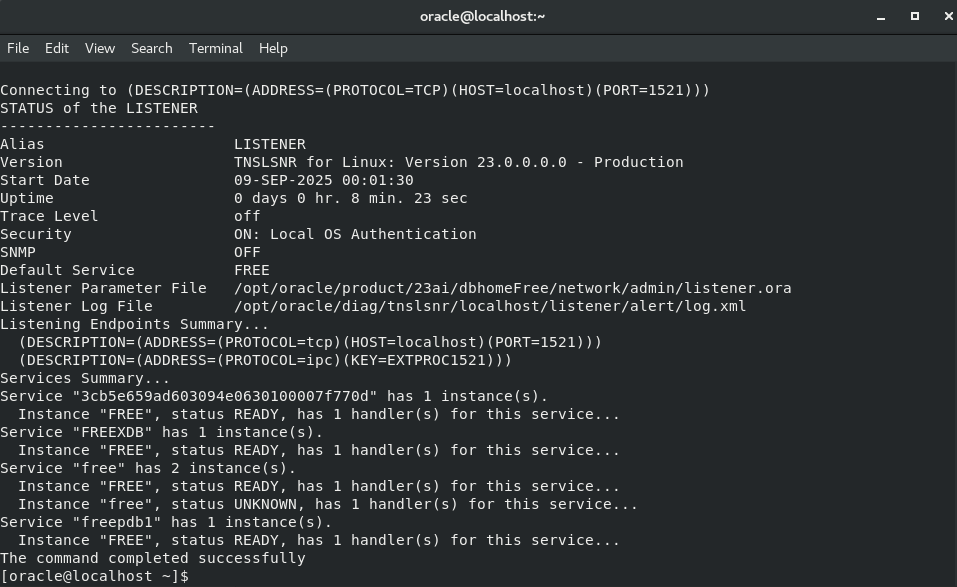This screenshot has height=587, width=957.
Task: Close the terminal window
Action: pyautogui.click(x=948, y=16)
